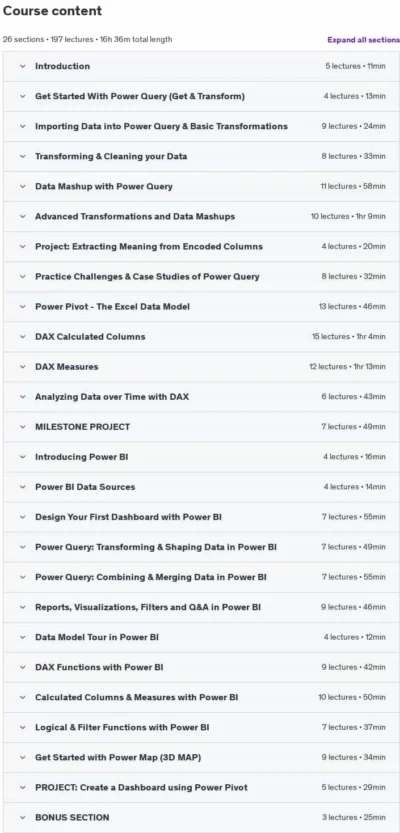Select Importing Data into Power Query section title

coord(161,126)
